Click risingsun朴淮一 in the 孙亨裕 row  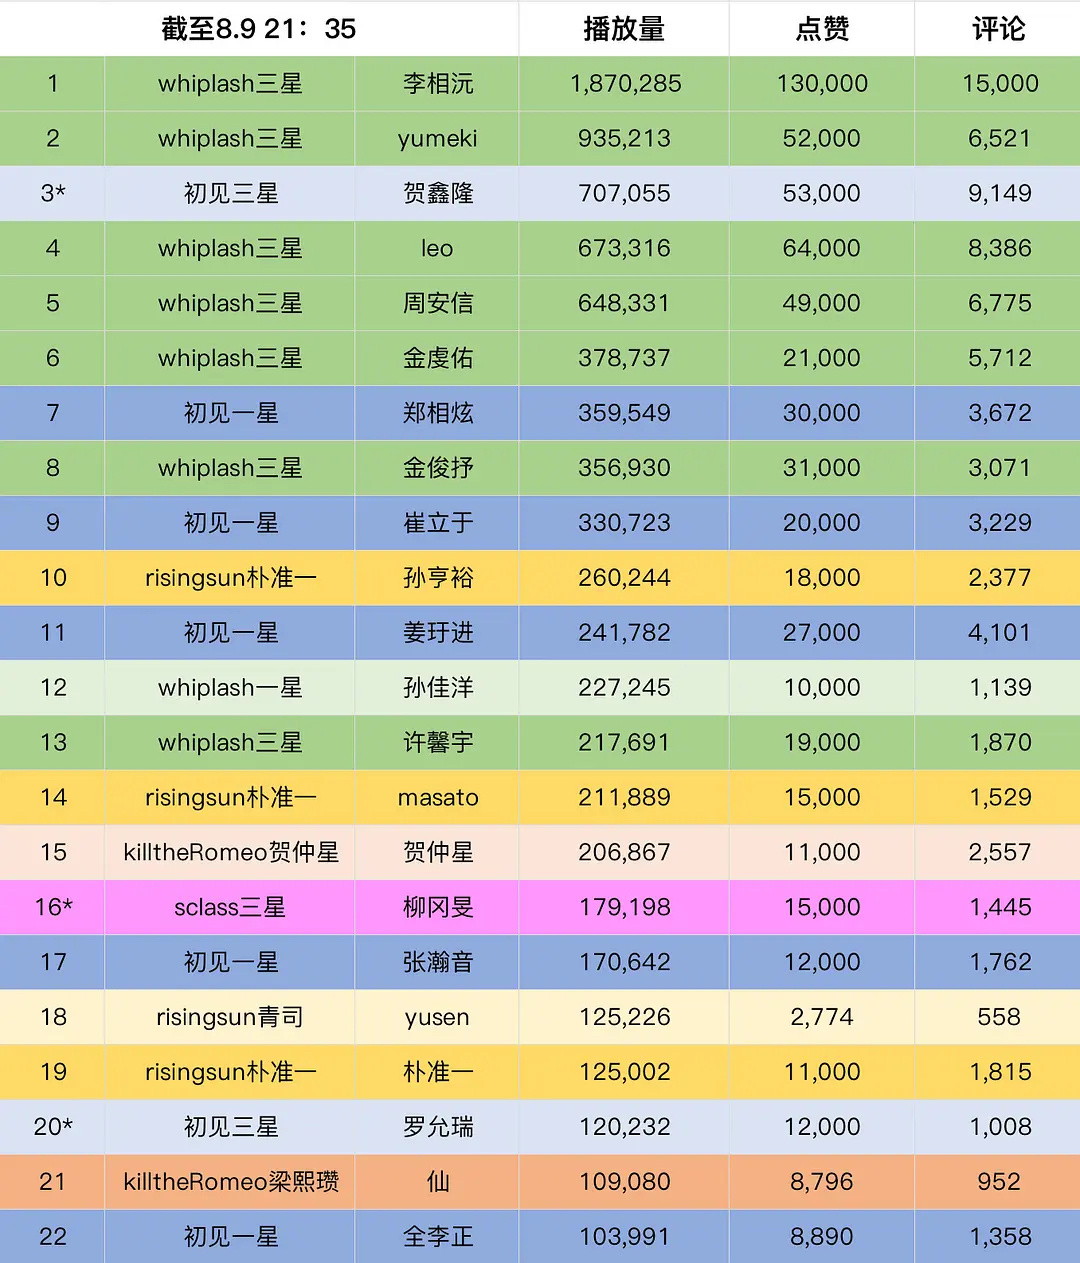tap(230, 579)
